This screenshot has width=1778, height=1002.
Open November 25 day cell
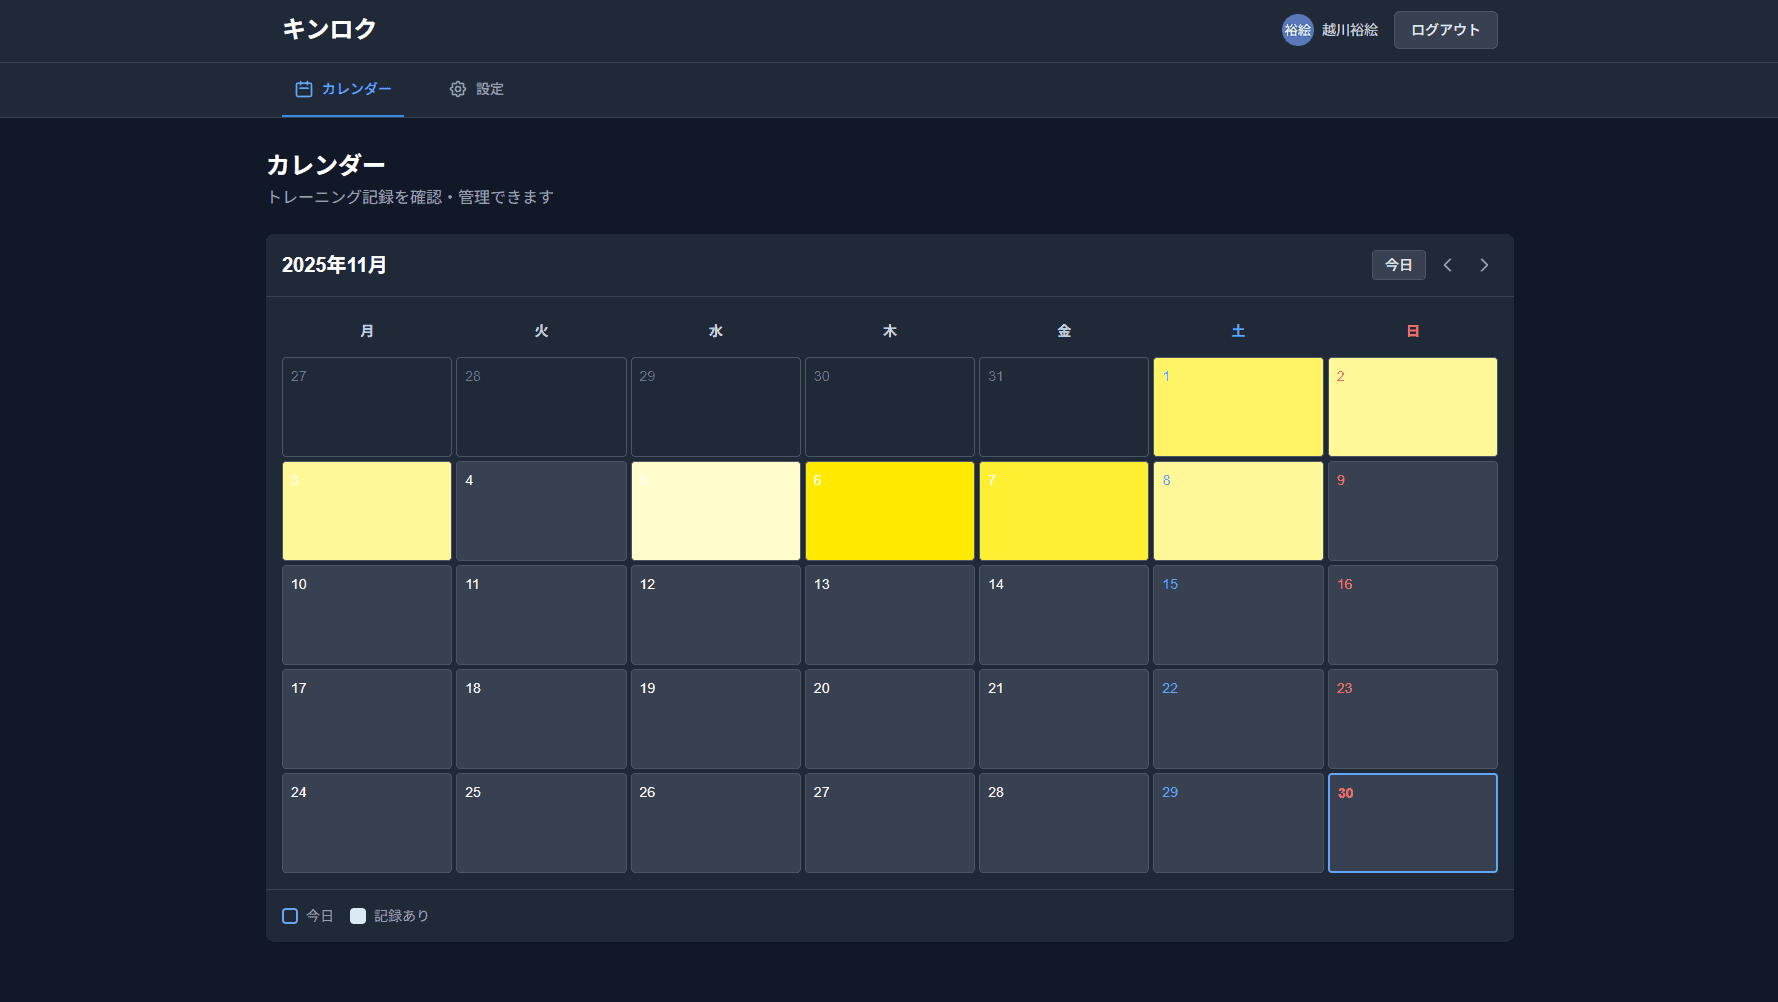click(x=541, y=823)
